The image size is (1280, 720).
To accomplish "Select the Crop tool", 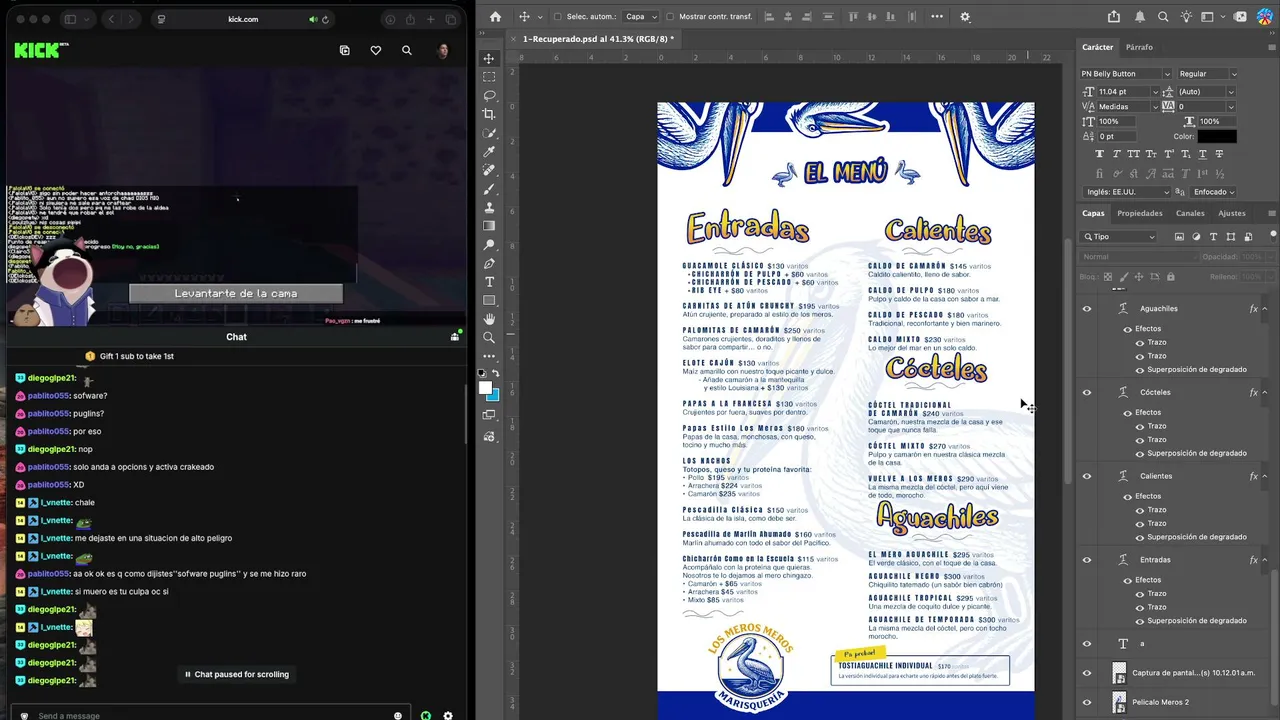I will point(489,114).
